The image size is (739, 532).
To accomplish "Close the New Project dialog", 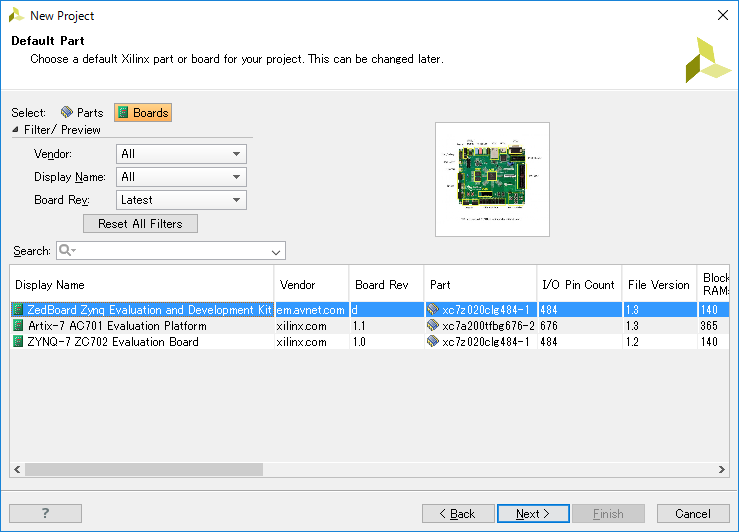I will coord(723,15).
